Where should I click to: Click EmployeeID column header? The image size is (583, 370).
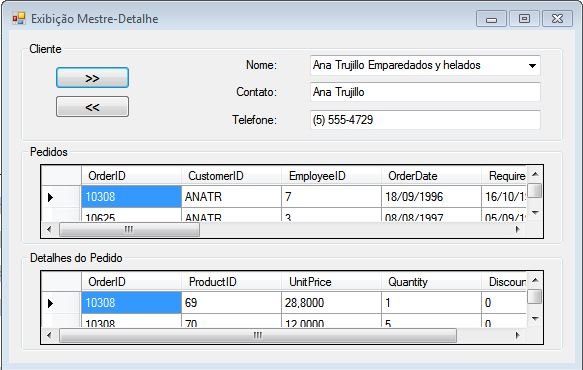pos(331,176)
